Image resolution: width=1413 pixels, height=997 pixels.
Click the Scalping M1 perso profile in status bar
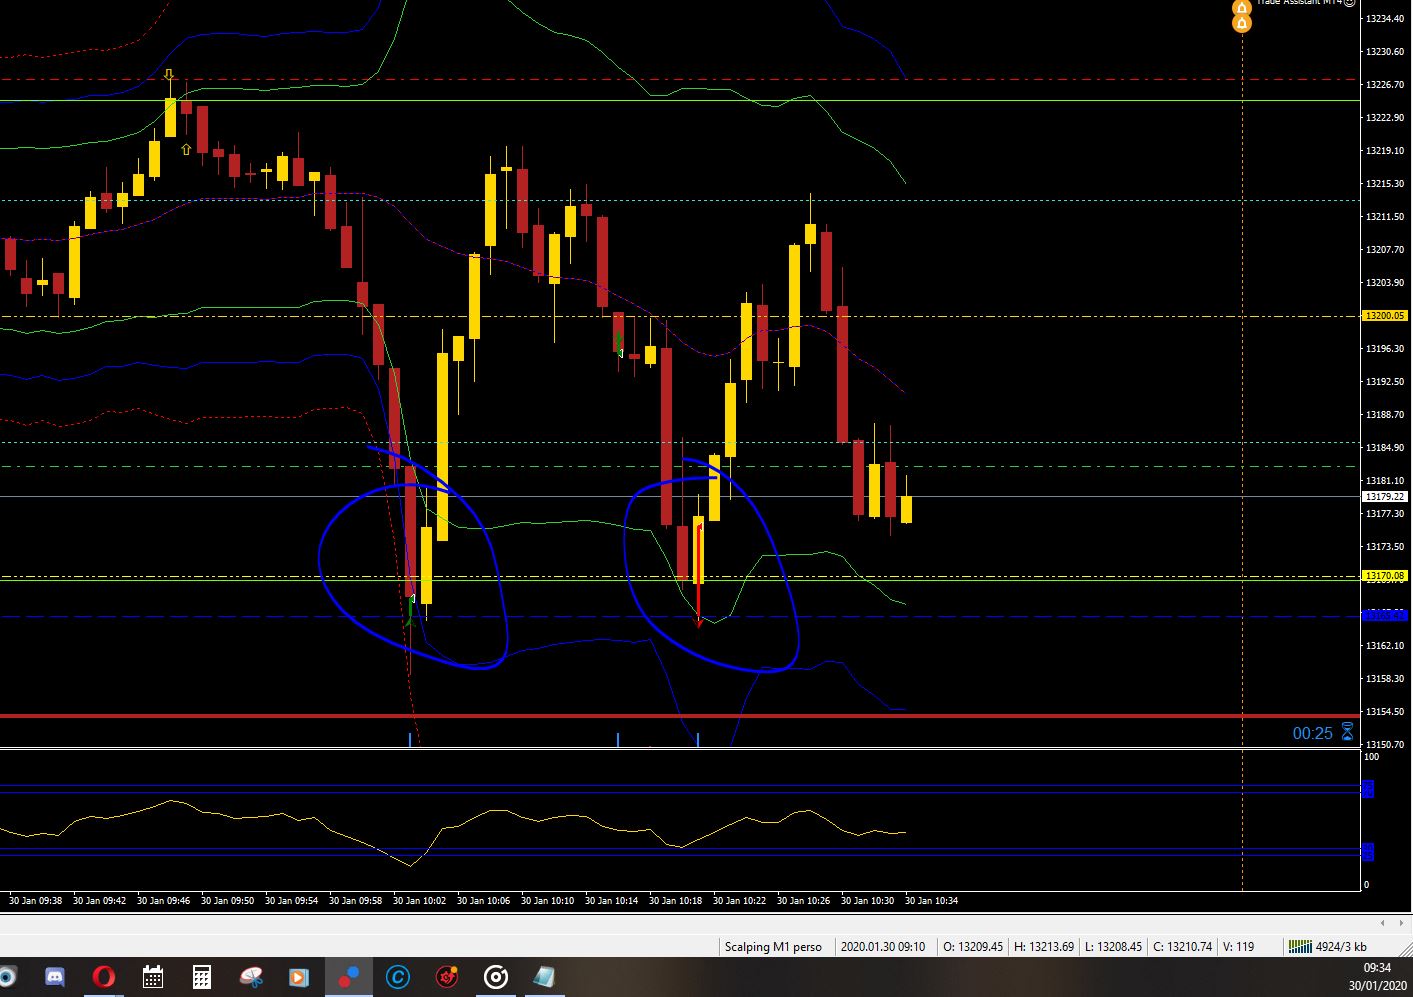(773, 946)
